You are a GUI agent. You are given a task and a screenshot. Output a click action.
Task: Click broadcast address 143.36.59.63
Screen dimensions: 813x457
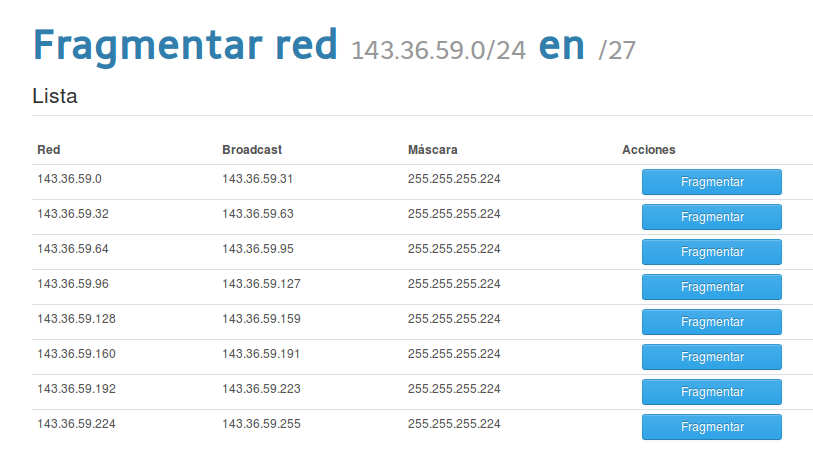click(x=258, y=214)
